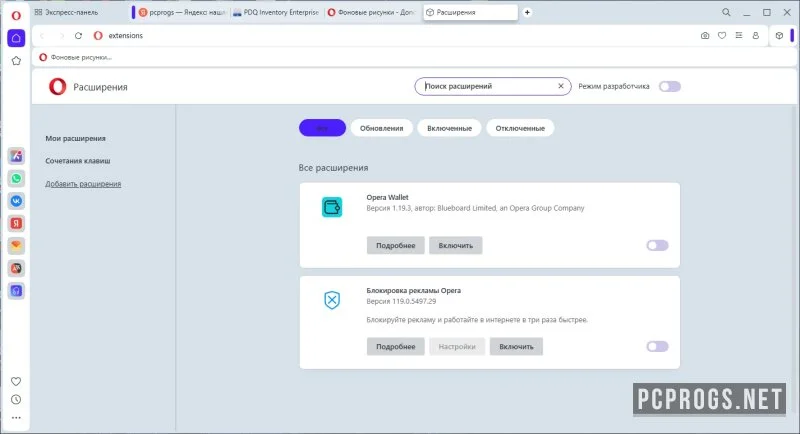800x434 pixels.
Task: Clear the extension search field
Action: pos(561,86)
